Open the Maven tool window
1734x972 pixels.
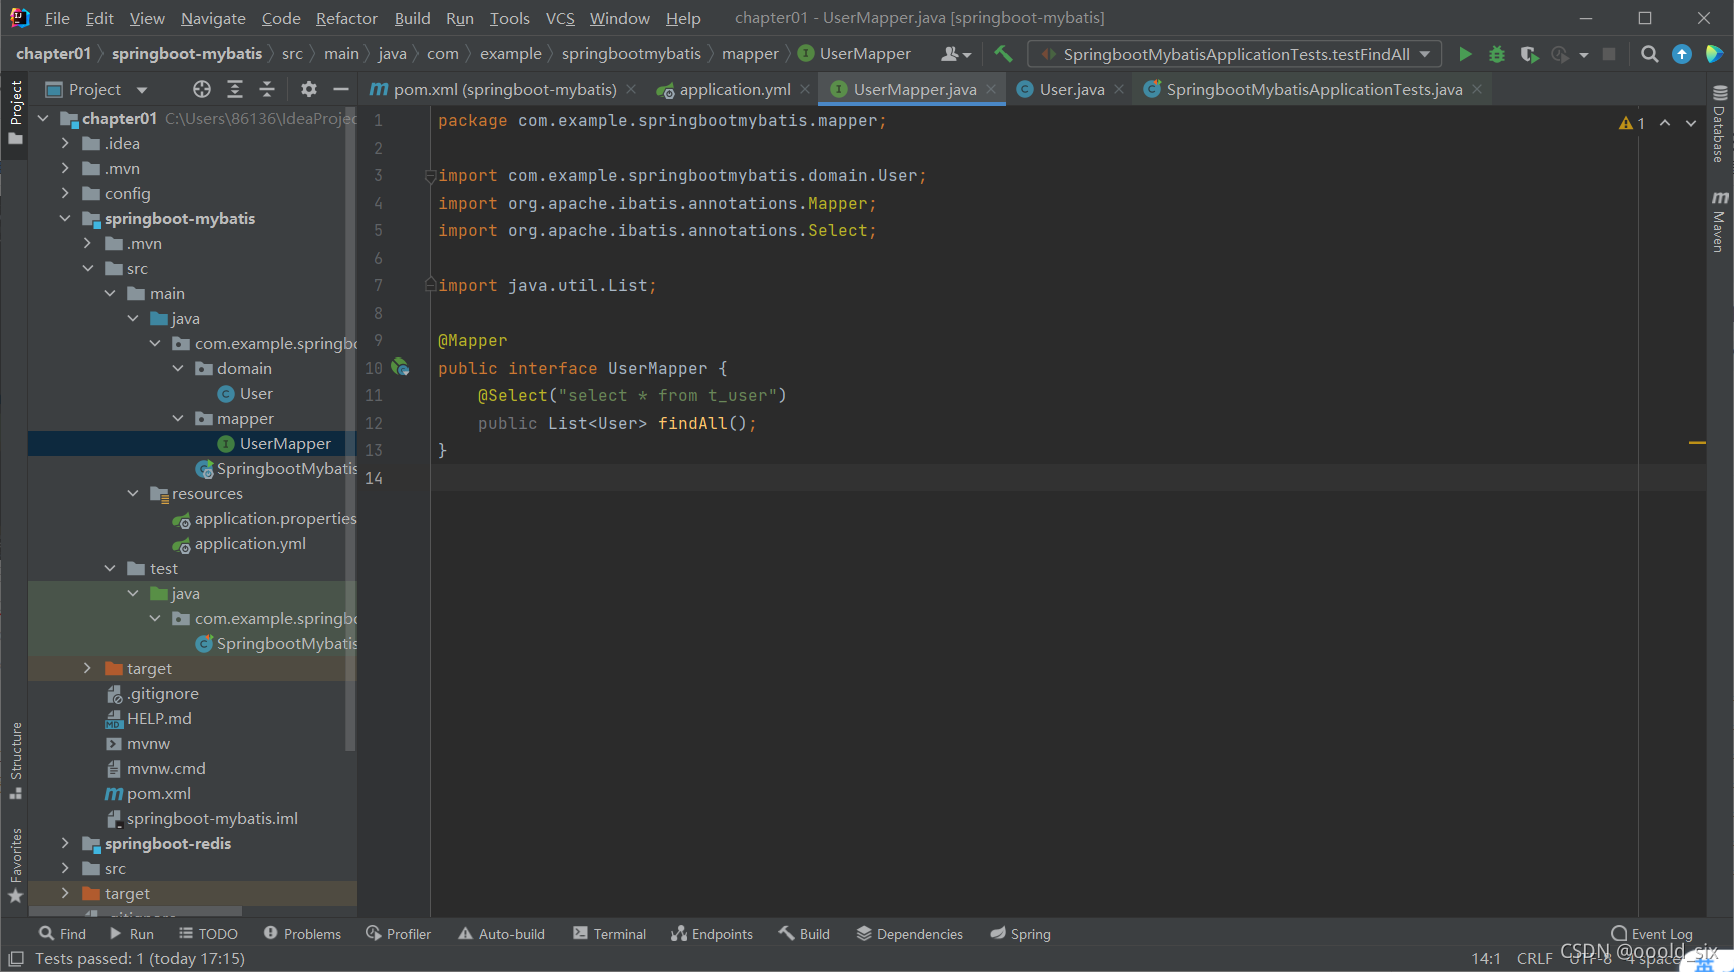[1720, 221]
